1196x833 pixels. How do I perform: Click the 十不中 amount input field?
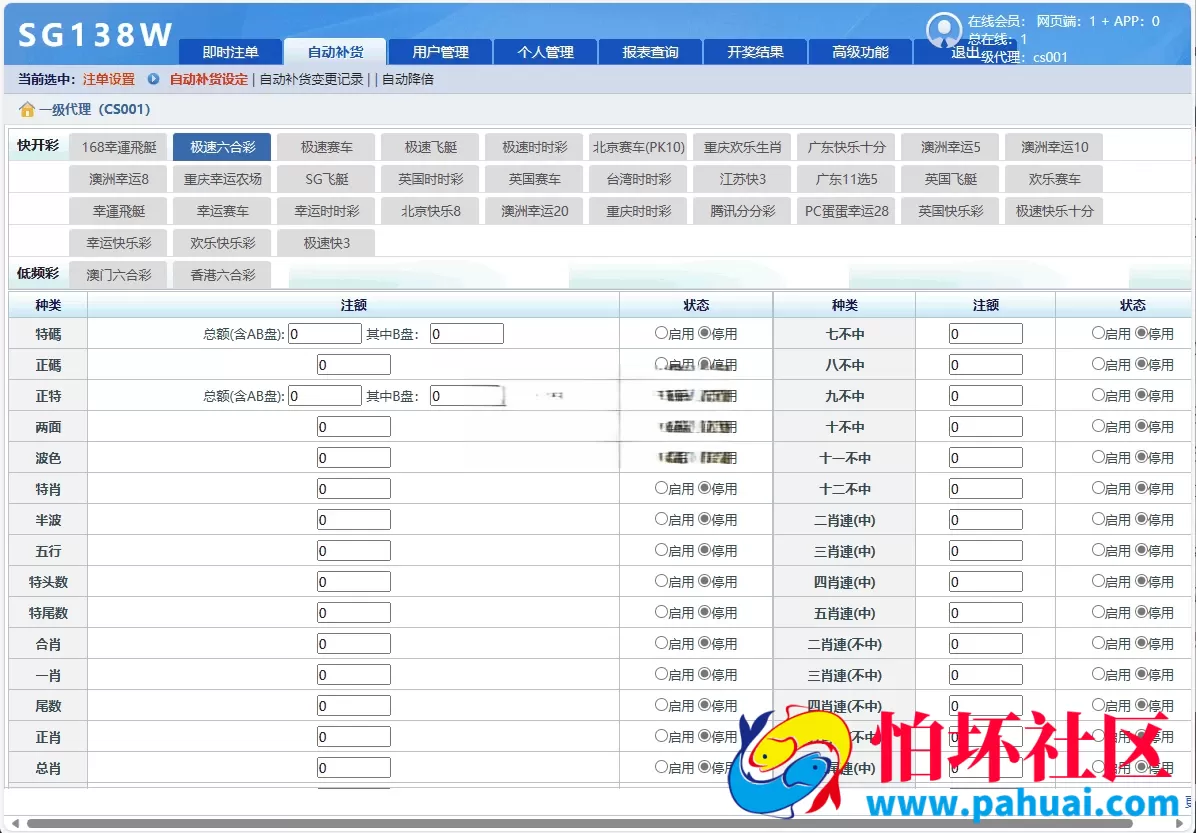tap(985, 426)
